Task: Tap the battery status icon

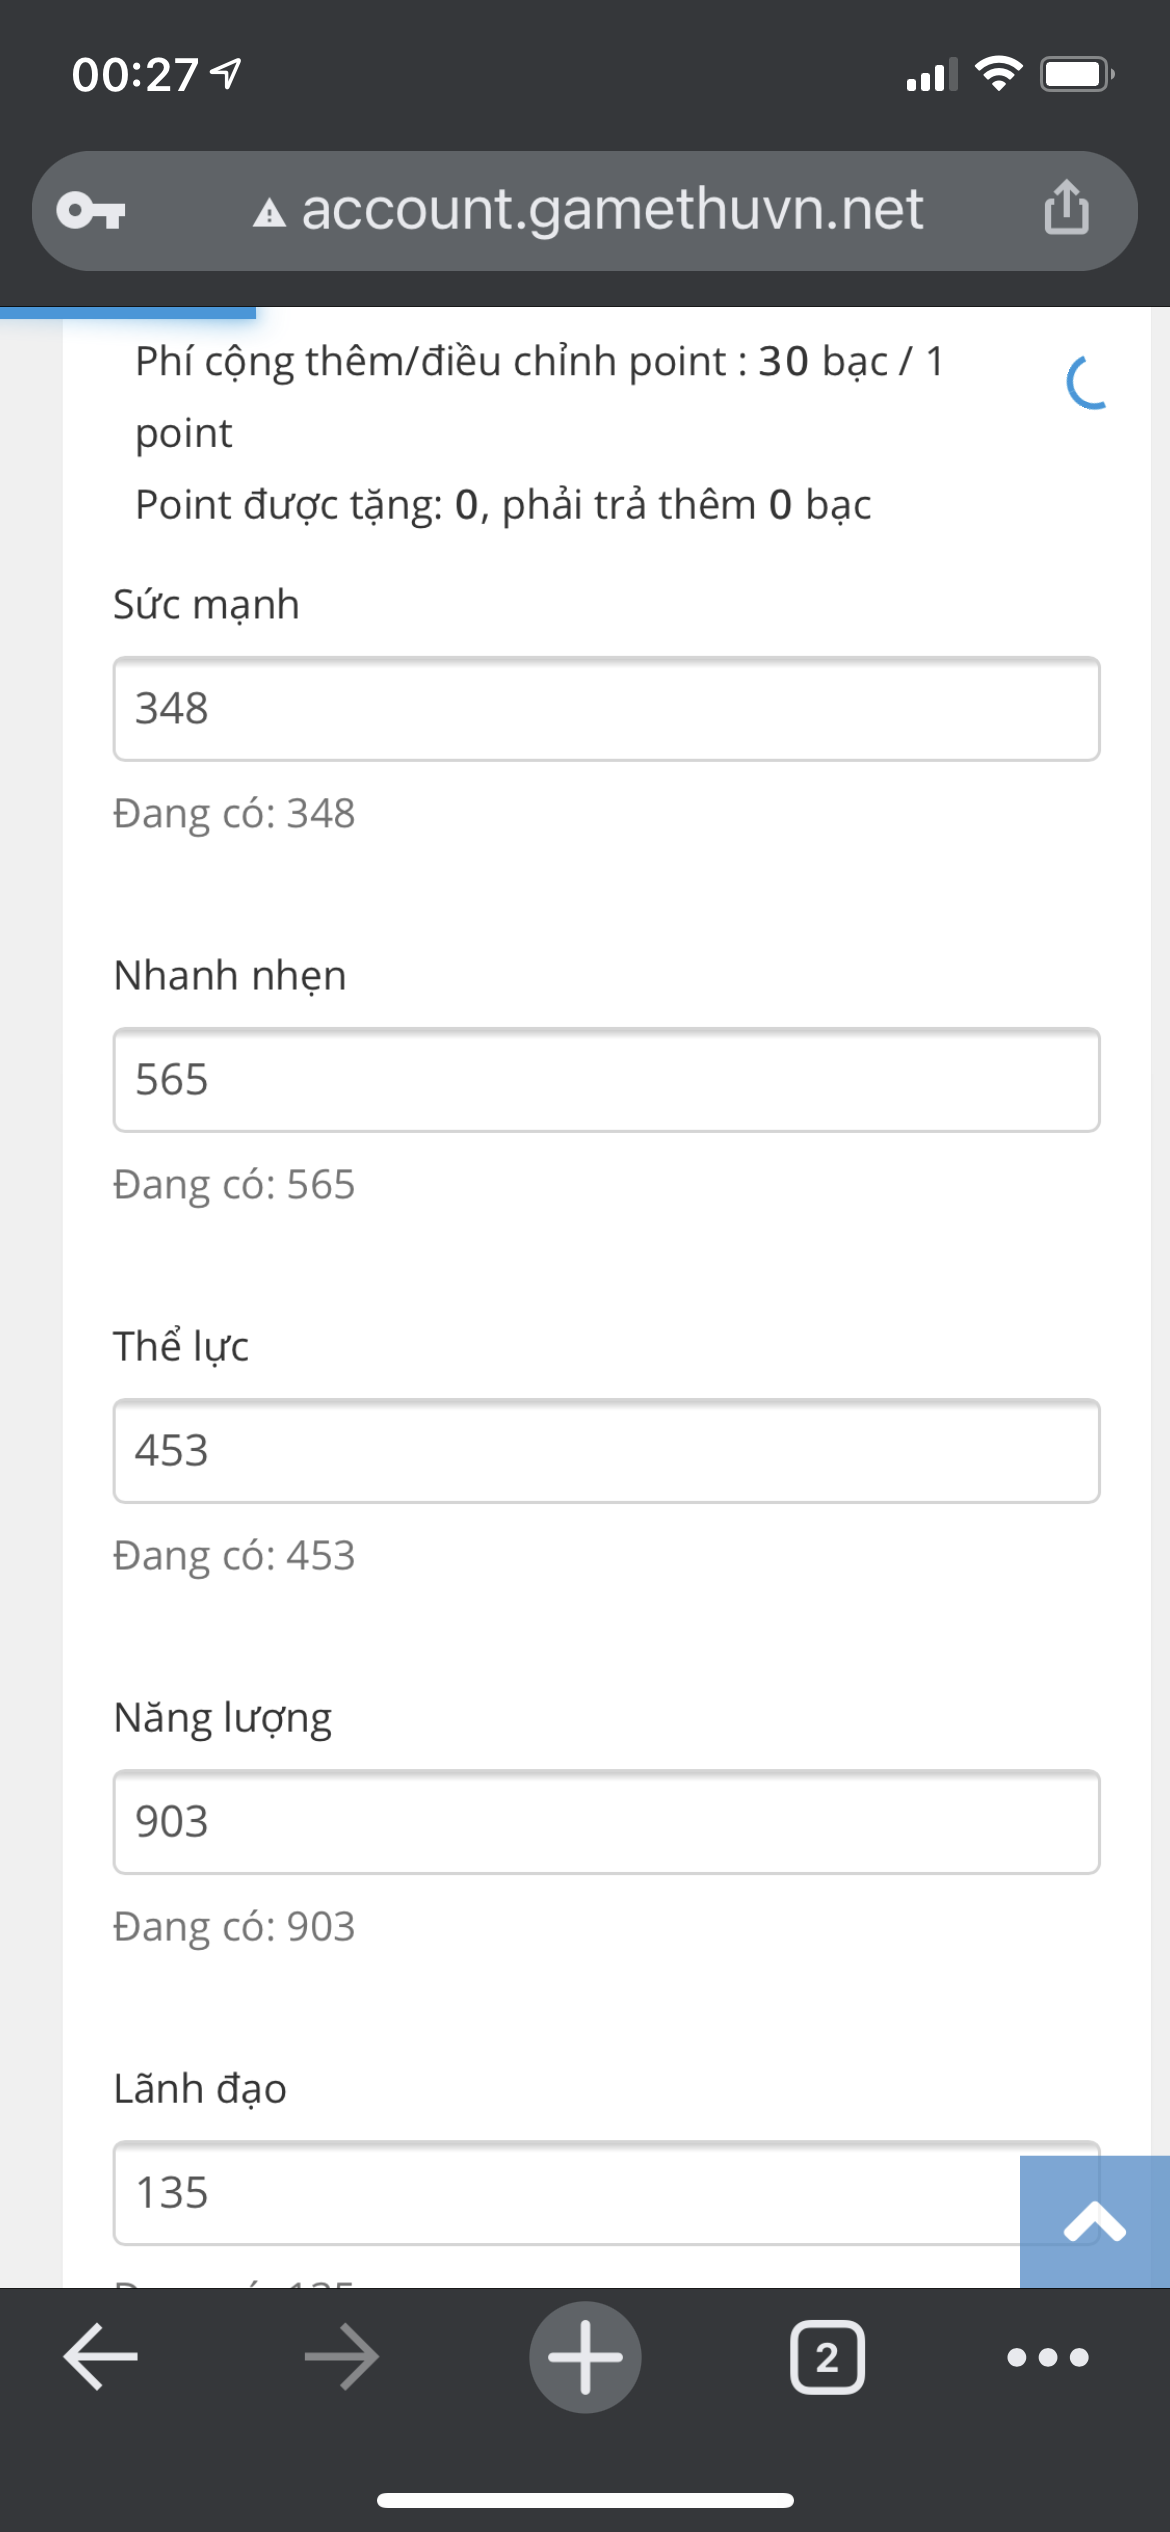Action: [1078, 75]
